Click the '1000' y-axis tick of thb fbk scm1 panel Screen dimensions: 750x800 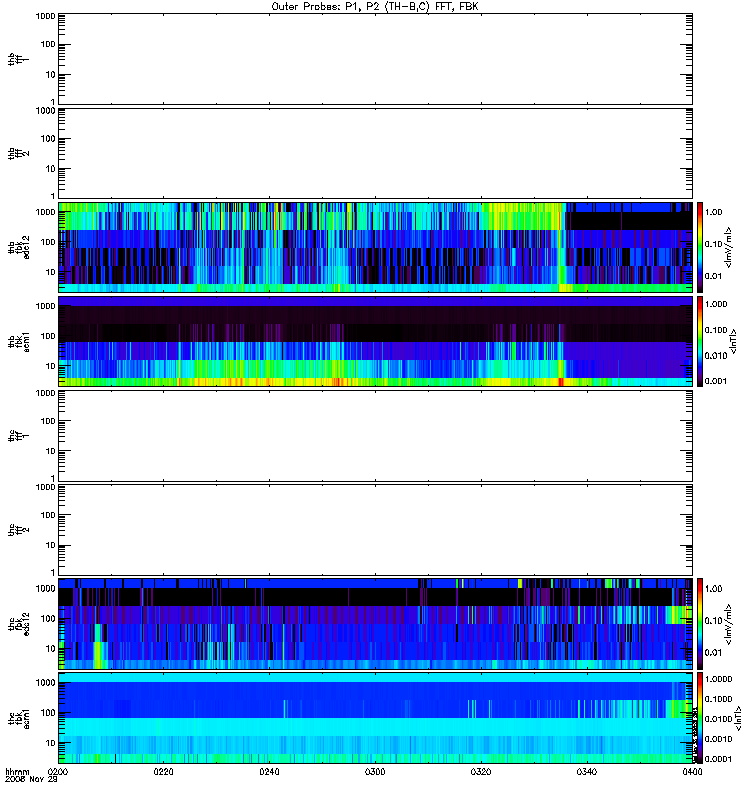pyautogui.click(x=45, y=306)
